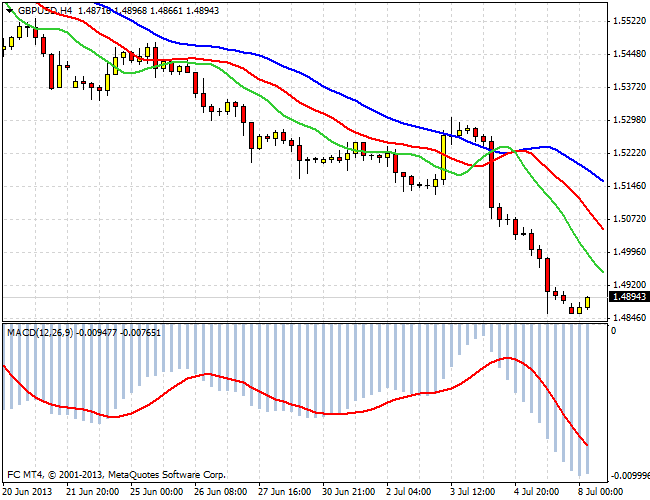
Task: Click the 1.49200 price scale value
Action: [x=629, y=285]
